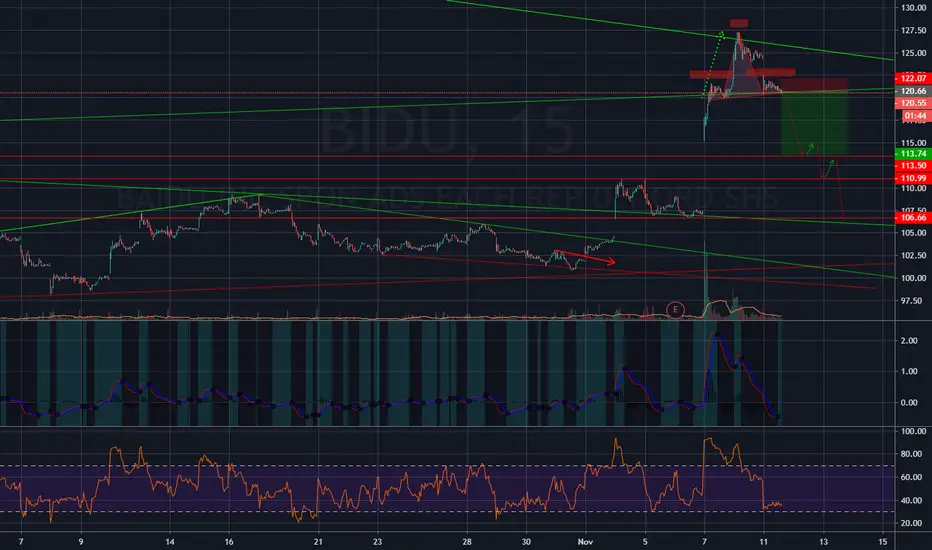932x550 pixels.
Task: Select the small red rectangle above the 127.50 peak
Action: (739, 23)
